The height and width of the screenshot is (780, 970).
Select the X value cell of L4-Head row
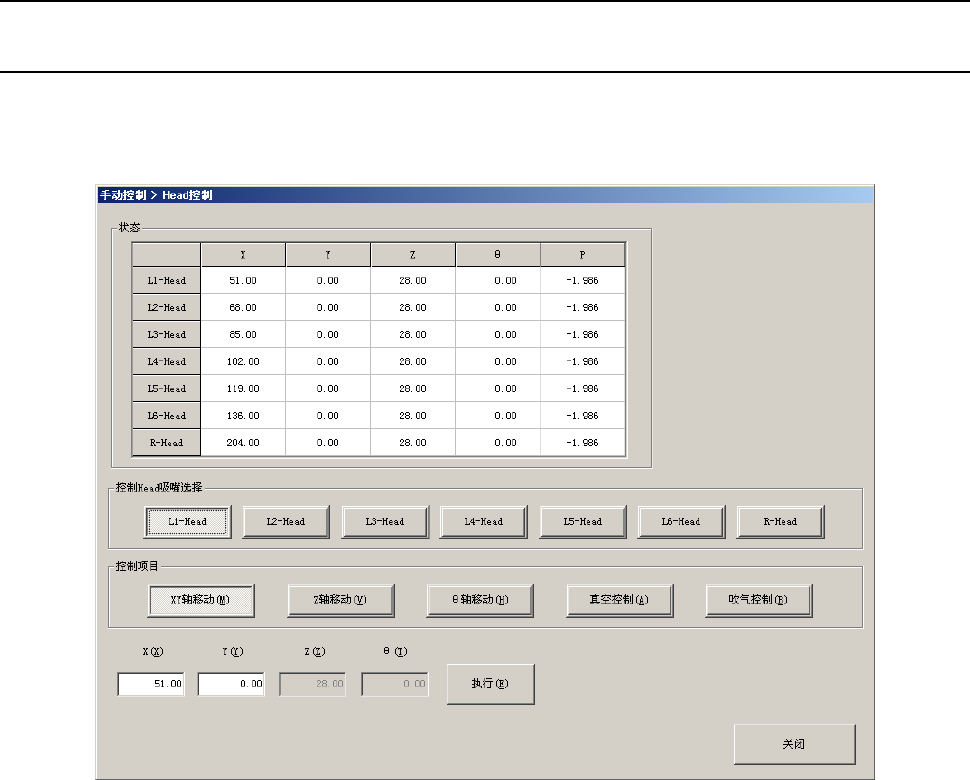click(x=243, y=362)
